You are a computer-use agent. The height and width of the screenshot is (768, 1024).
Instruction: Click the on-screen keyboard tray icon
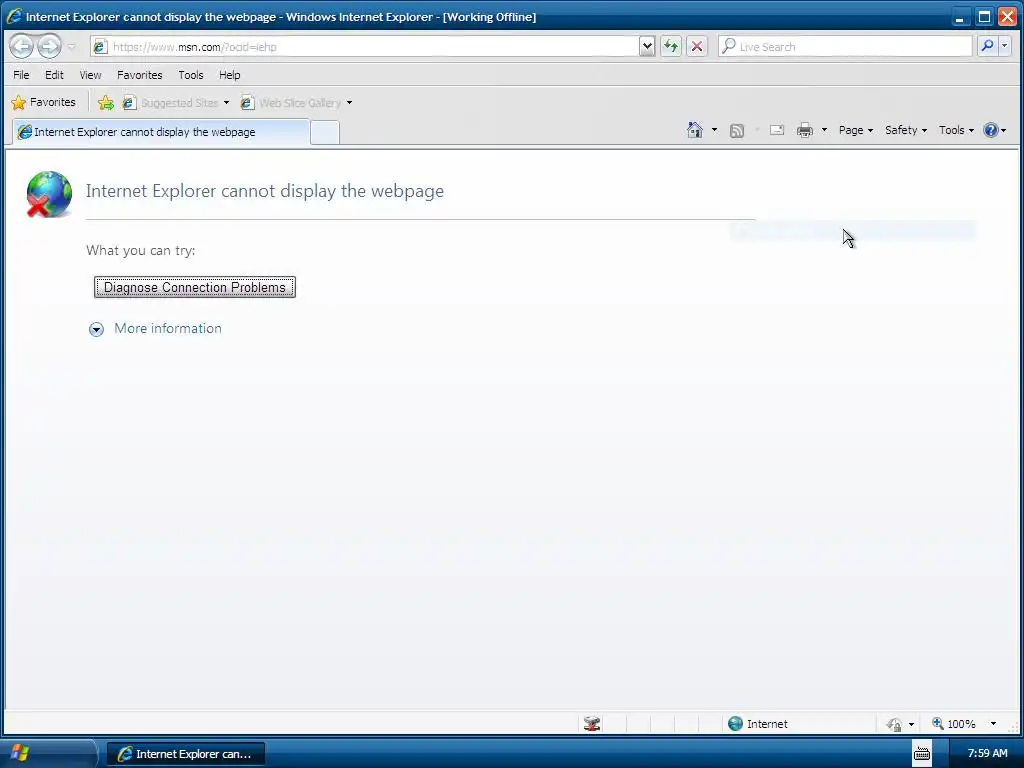click(x=921, y=754)
